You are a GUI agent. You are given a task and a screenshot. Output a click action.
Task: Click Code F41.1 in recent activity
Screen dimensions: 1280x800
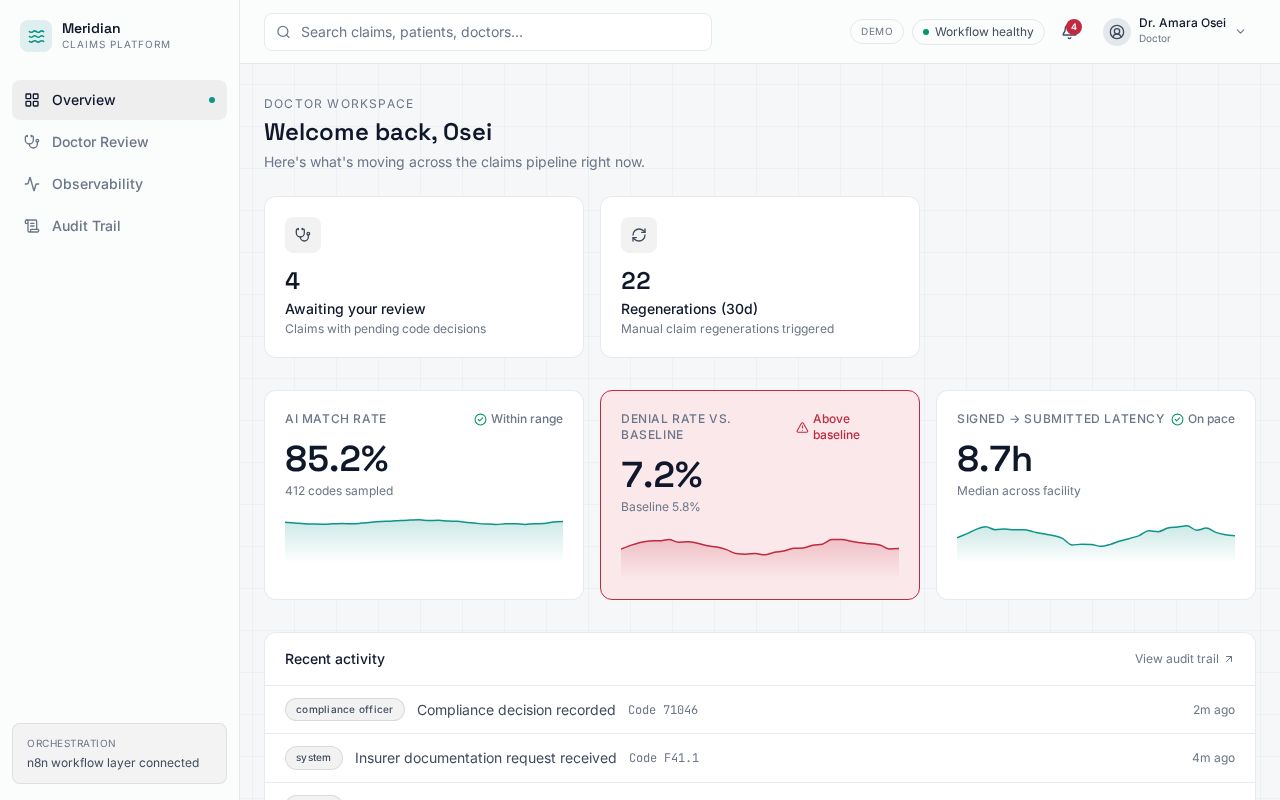[x=664, y=758]
